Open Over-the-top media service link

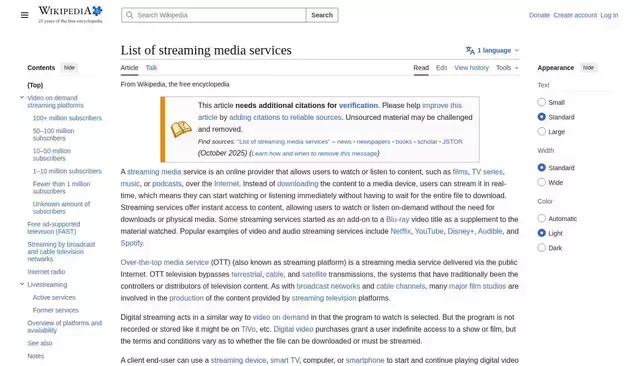pos(164,262)
